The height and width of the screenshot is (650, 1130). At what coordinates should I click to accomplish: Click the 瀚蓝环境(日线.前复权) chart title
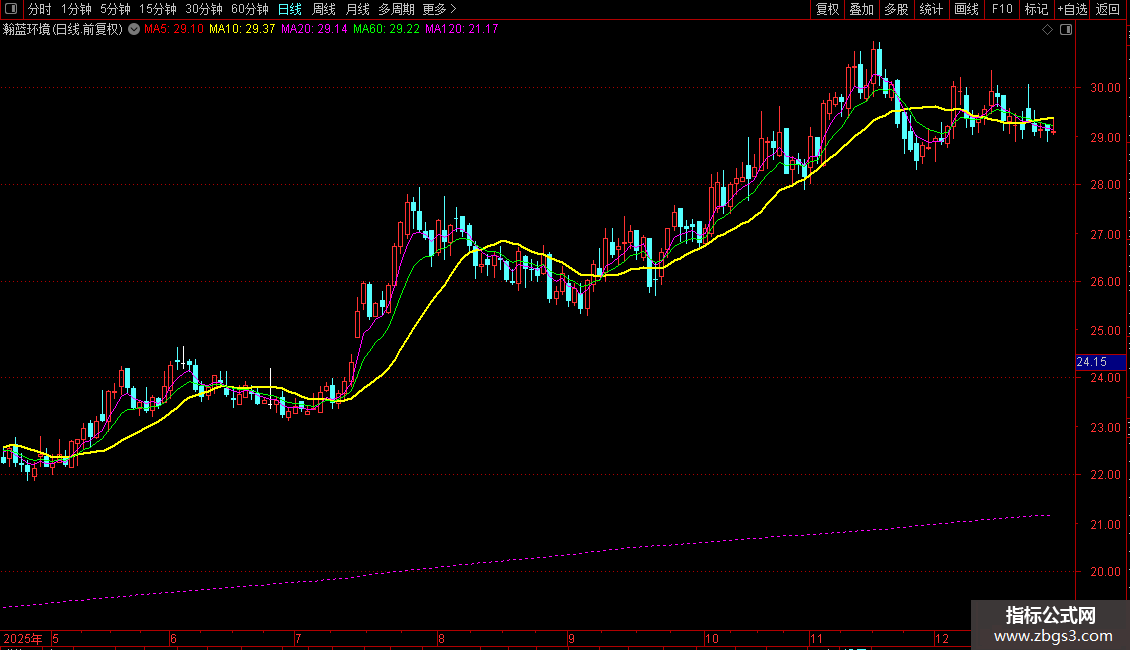coord(63,29)
